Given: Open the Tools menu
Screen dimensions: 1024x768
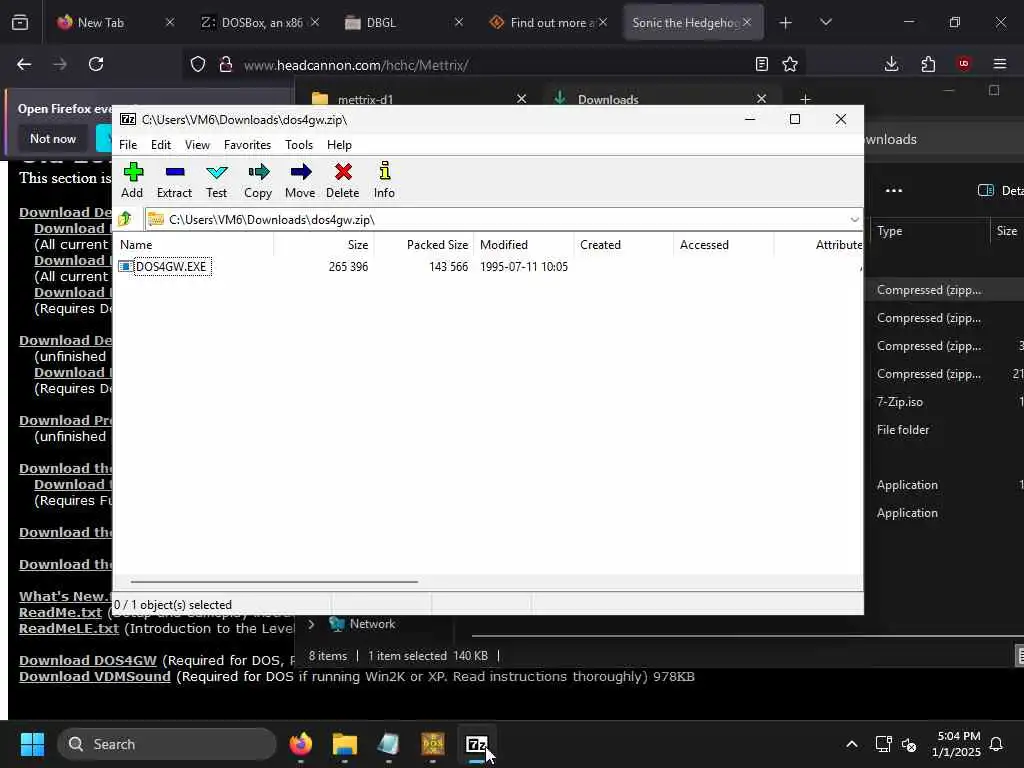Looking at the screenshot, I should point(298,145).
